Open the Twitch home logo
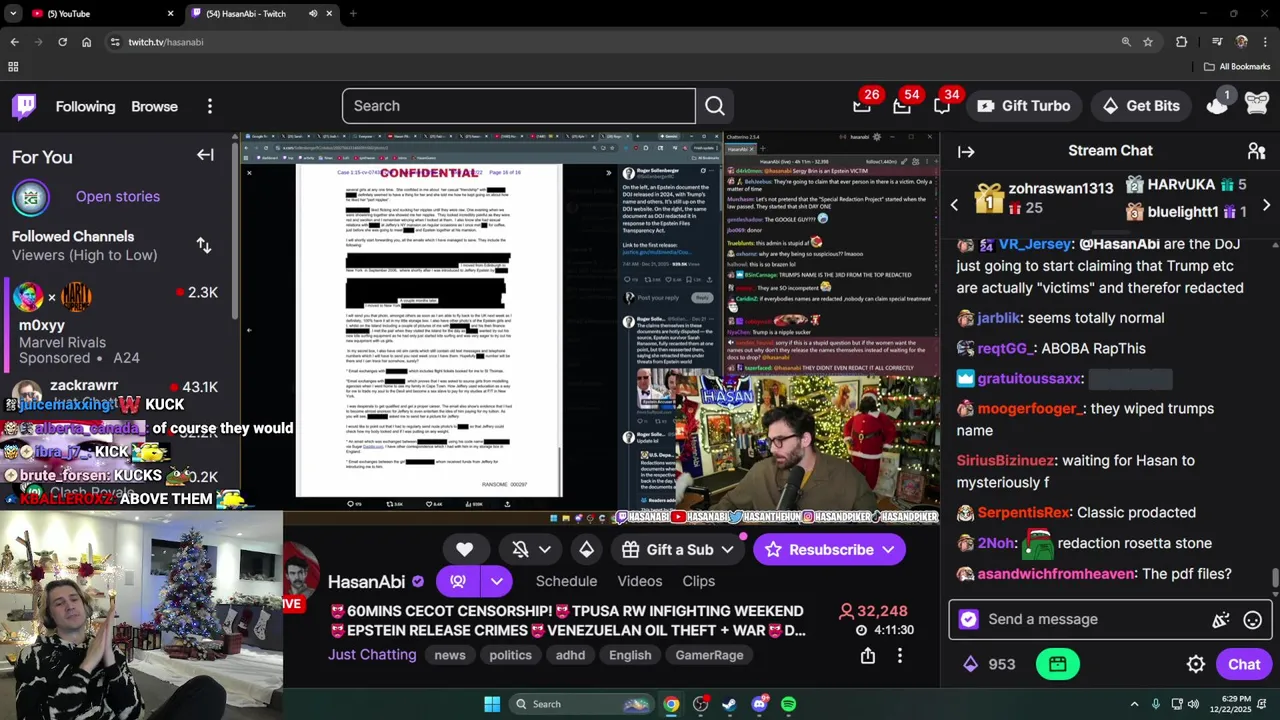Screen dimensions: 1280x720 click(x=24, y=106)
